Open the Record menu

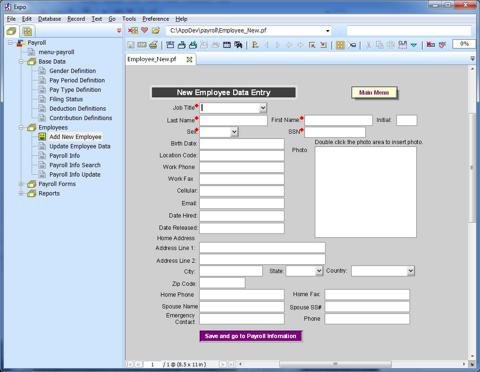76,19
